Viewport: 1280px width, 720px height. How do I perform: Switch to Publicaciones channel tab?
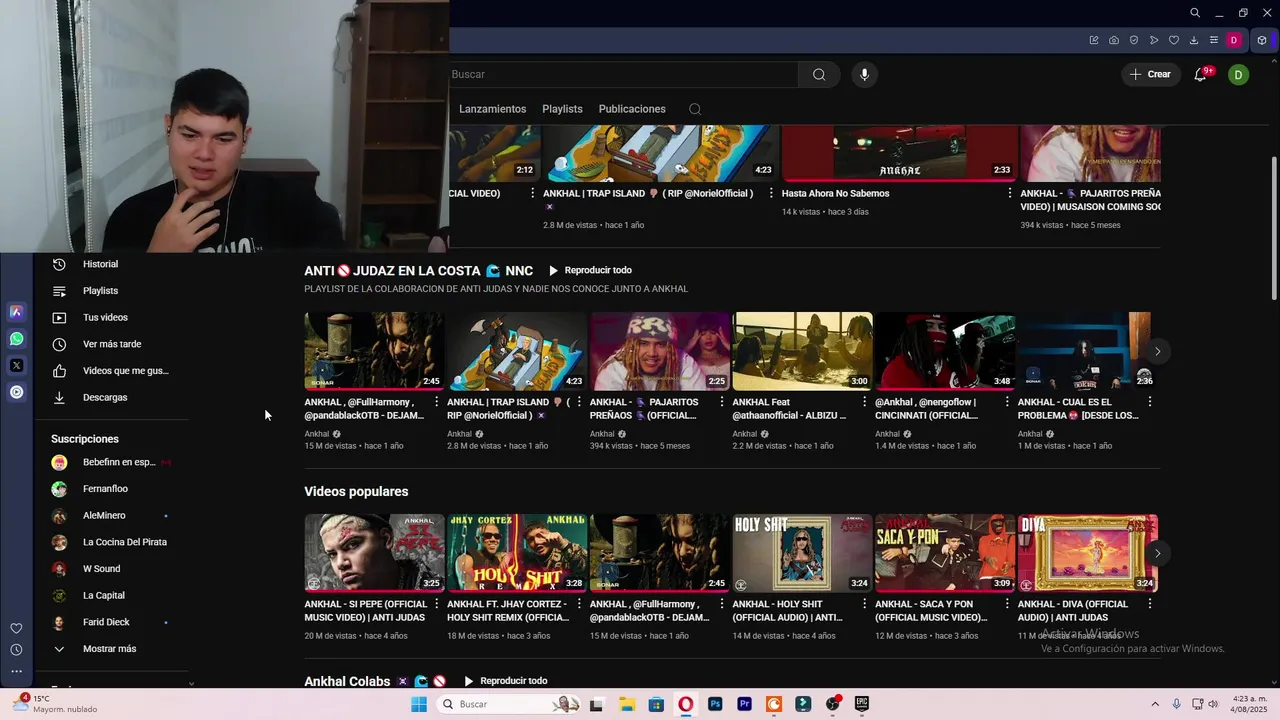point(632,109)
